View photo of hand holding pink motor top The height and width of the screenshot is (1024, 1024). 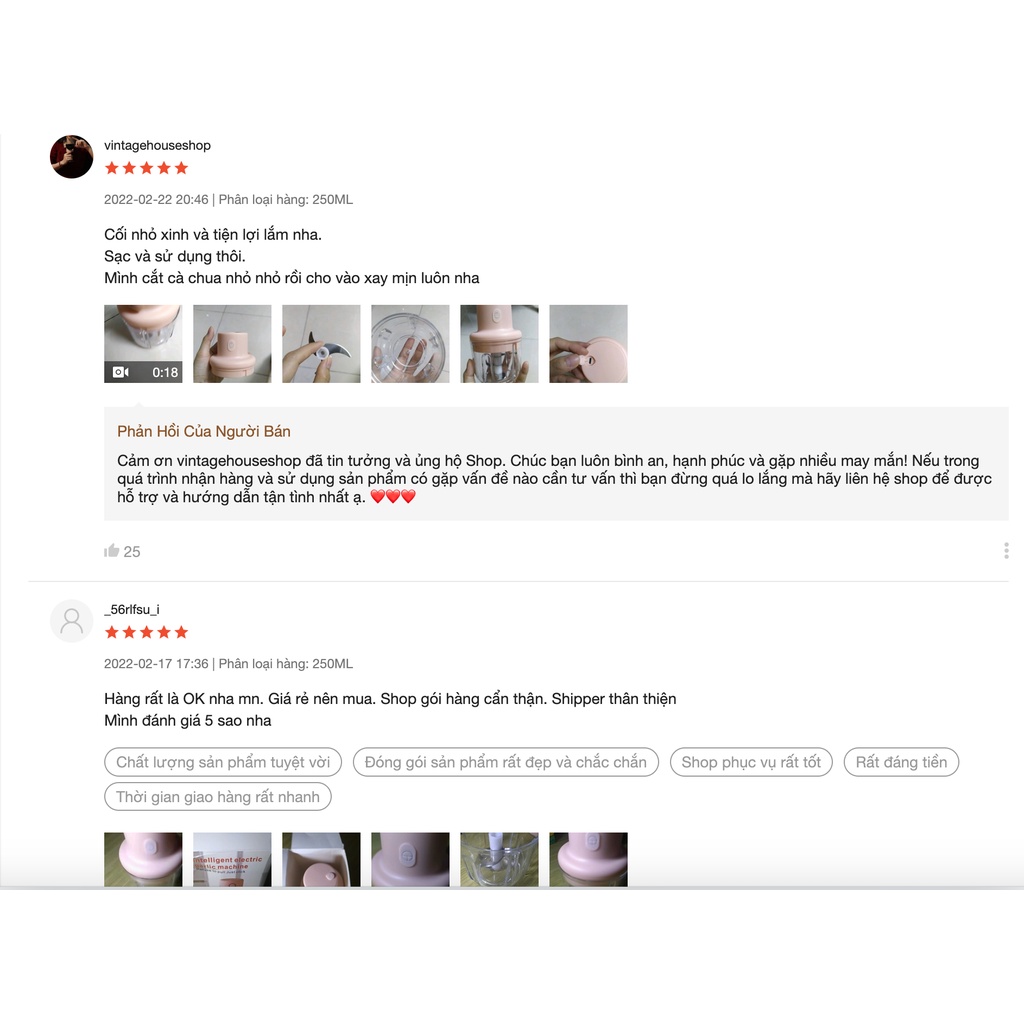232,344
